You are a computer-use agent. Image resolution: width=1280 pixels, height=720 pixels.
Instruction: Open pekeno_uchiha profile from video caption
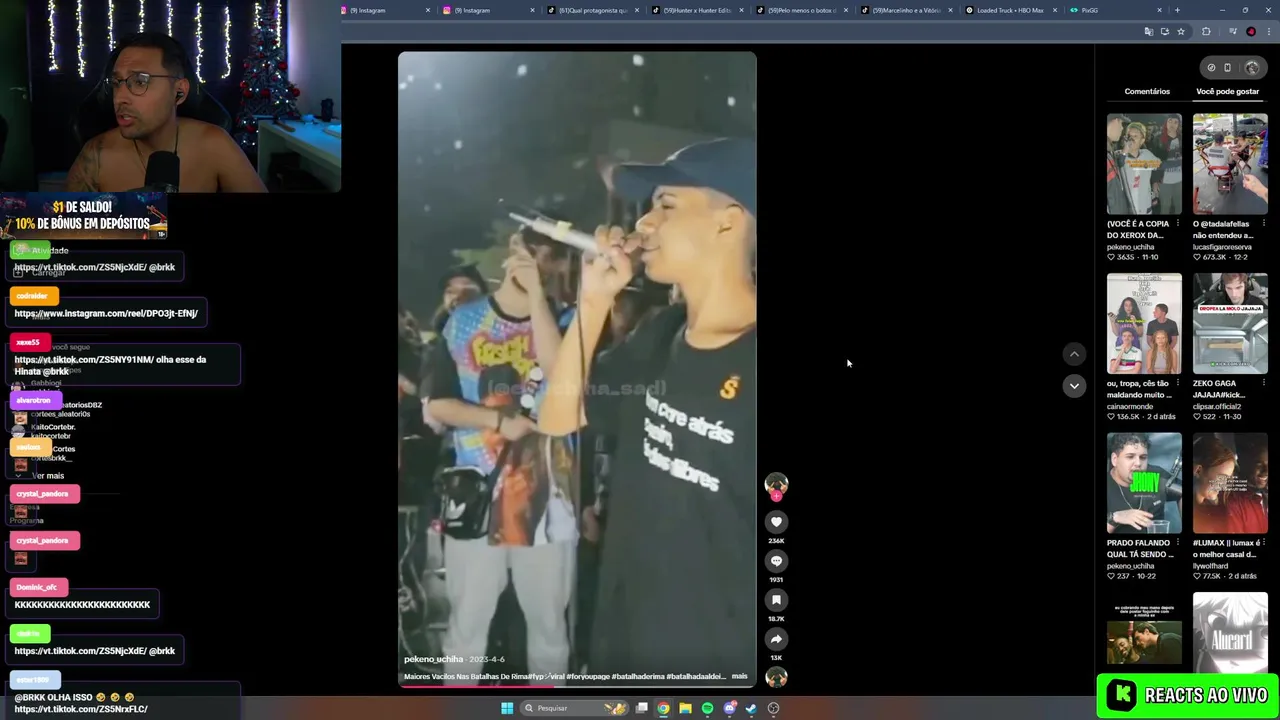[x=433, y=659]
